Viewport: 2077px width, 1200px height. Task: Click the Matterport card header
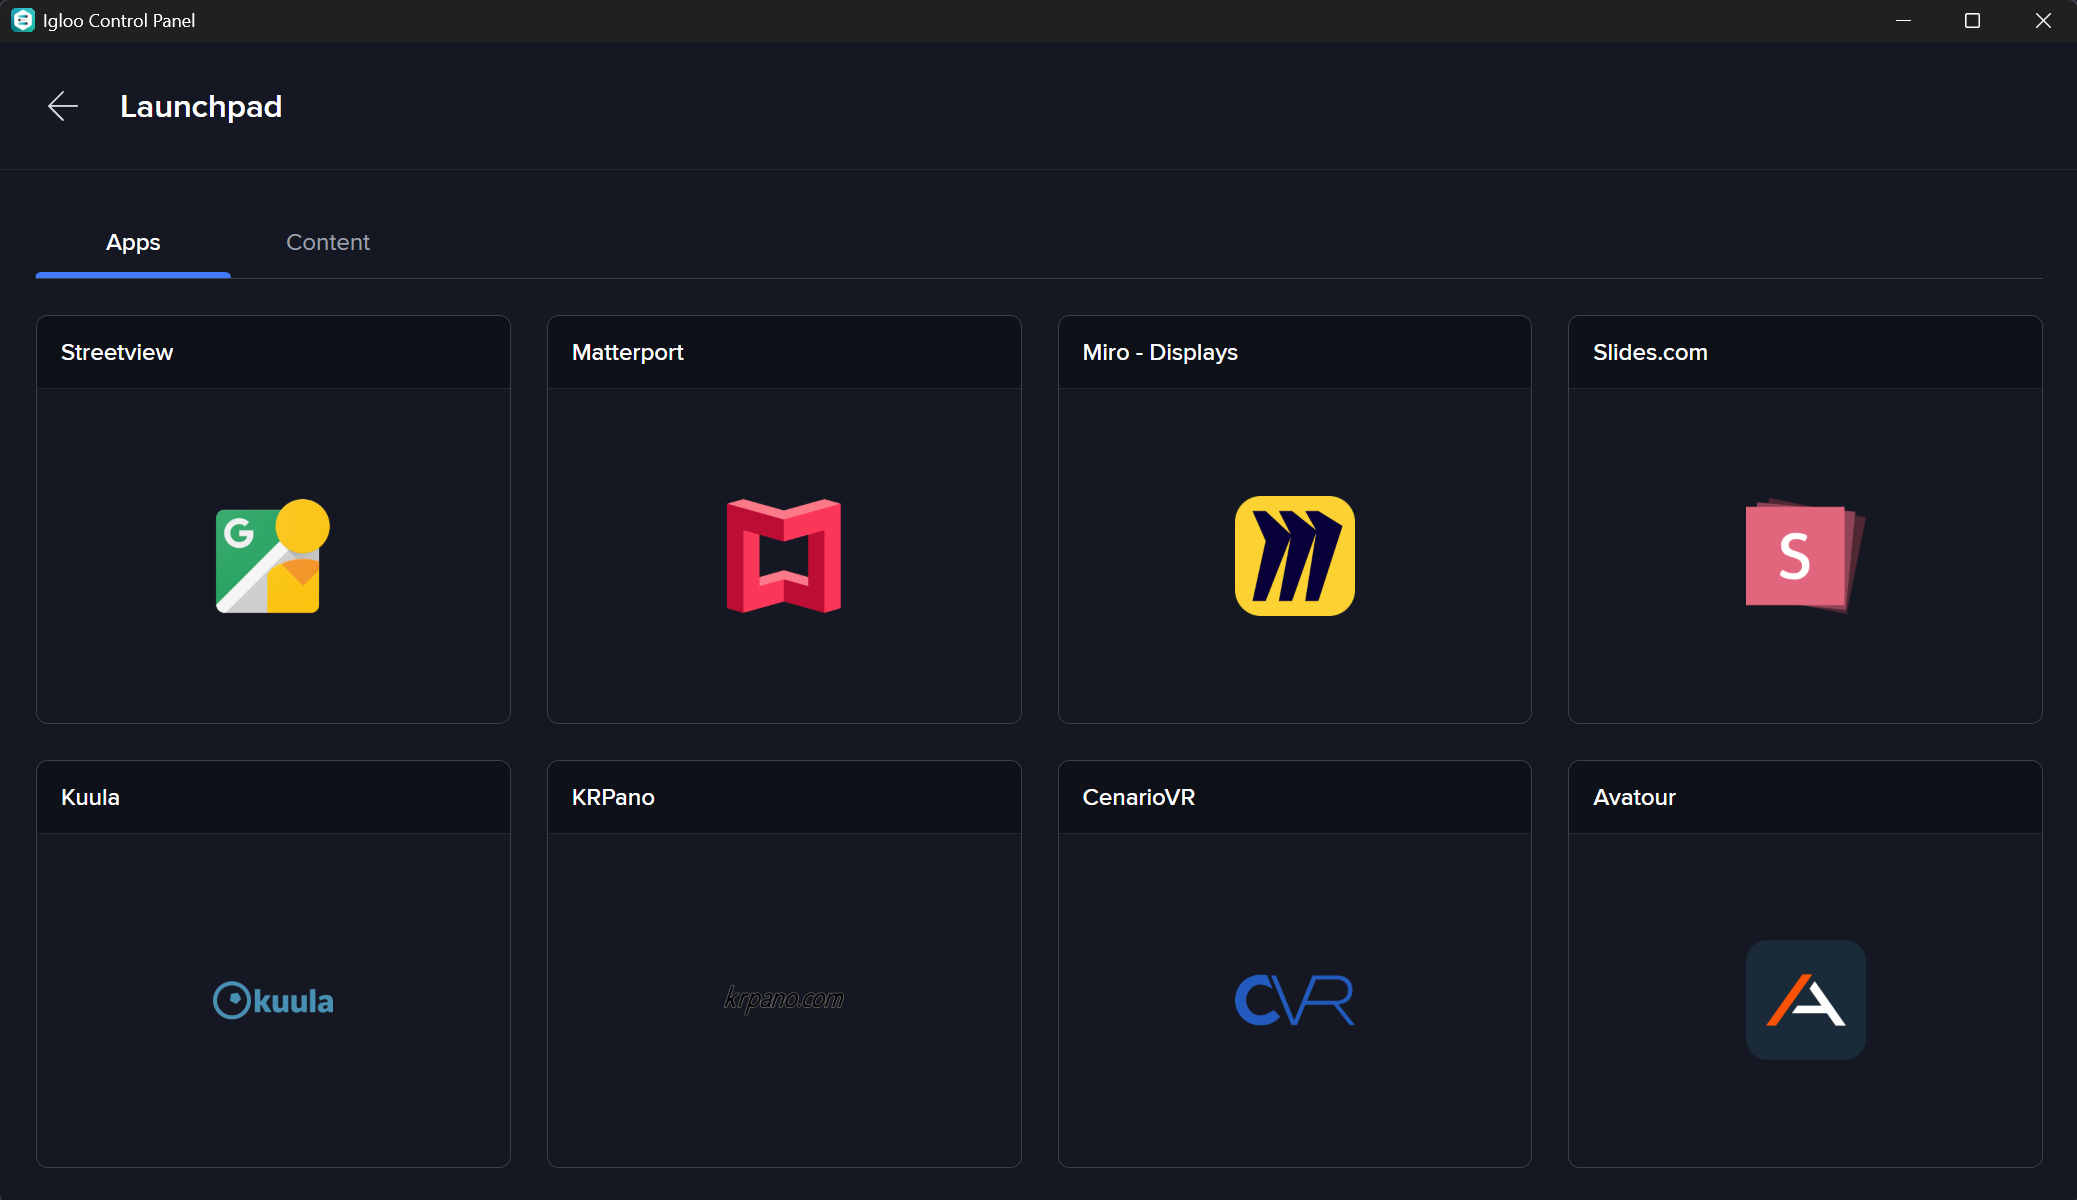click(x=628, y=352)
